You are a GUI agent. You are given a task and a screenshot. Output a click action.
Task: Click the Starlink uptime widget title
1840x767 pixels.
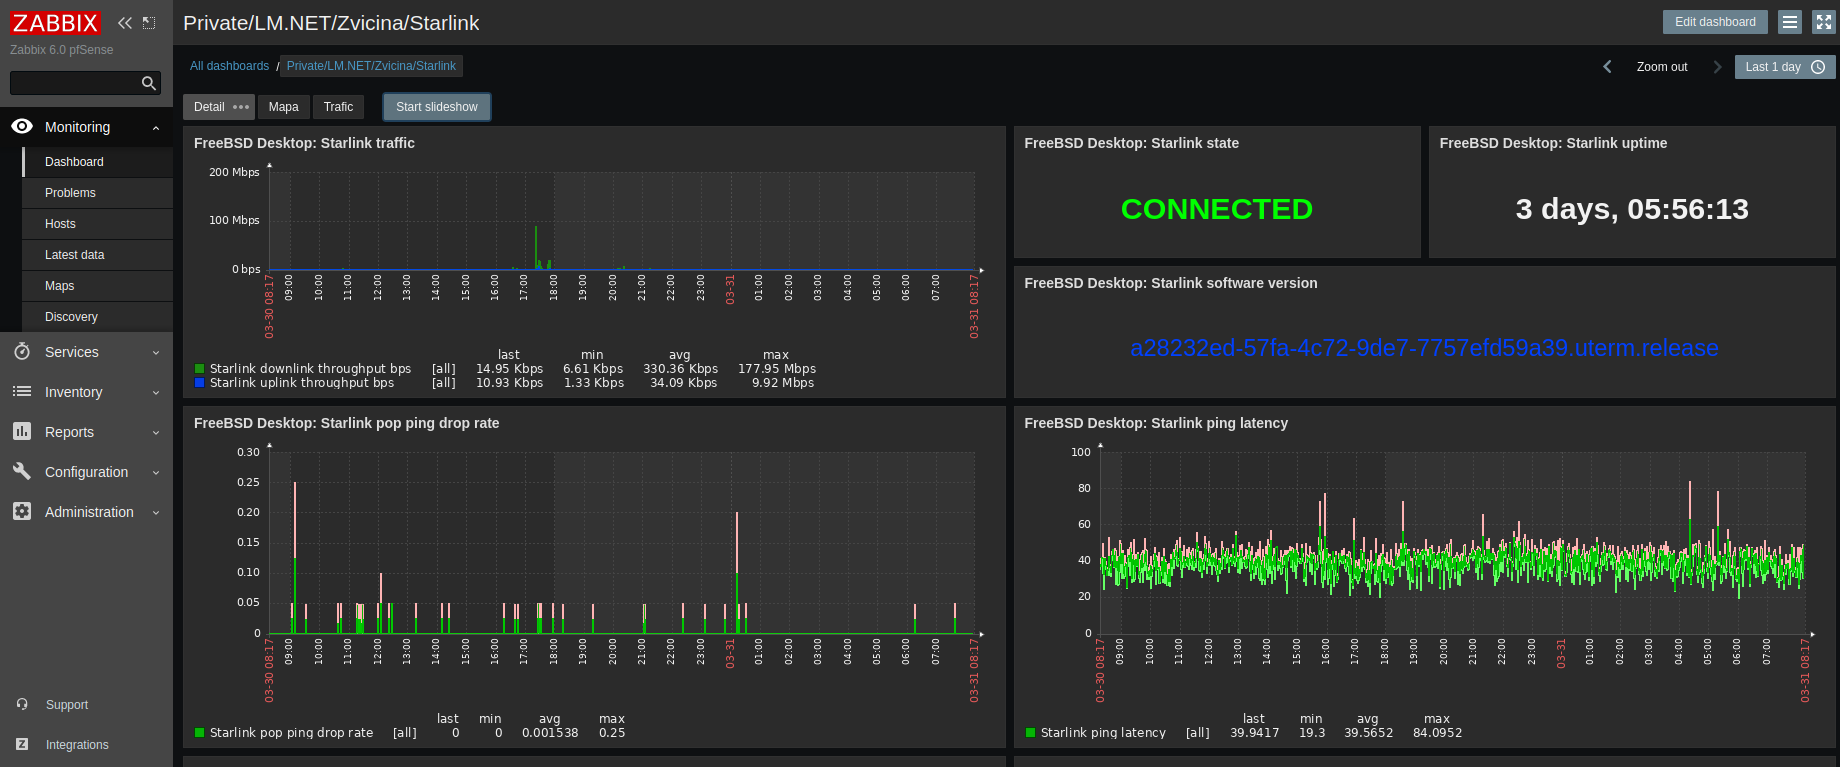1553,143
